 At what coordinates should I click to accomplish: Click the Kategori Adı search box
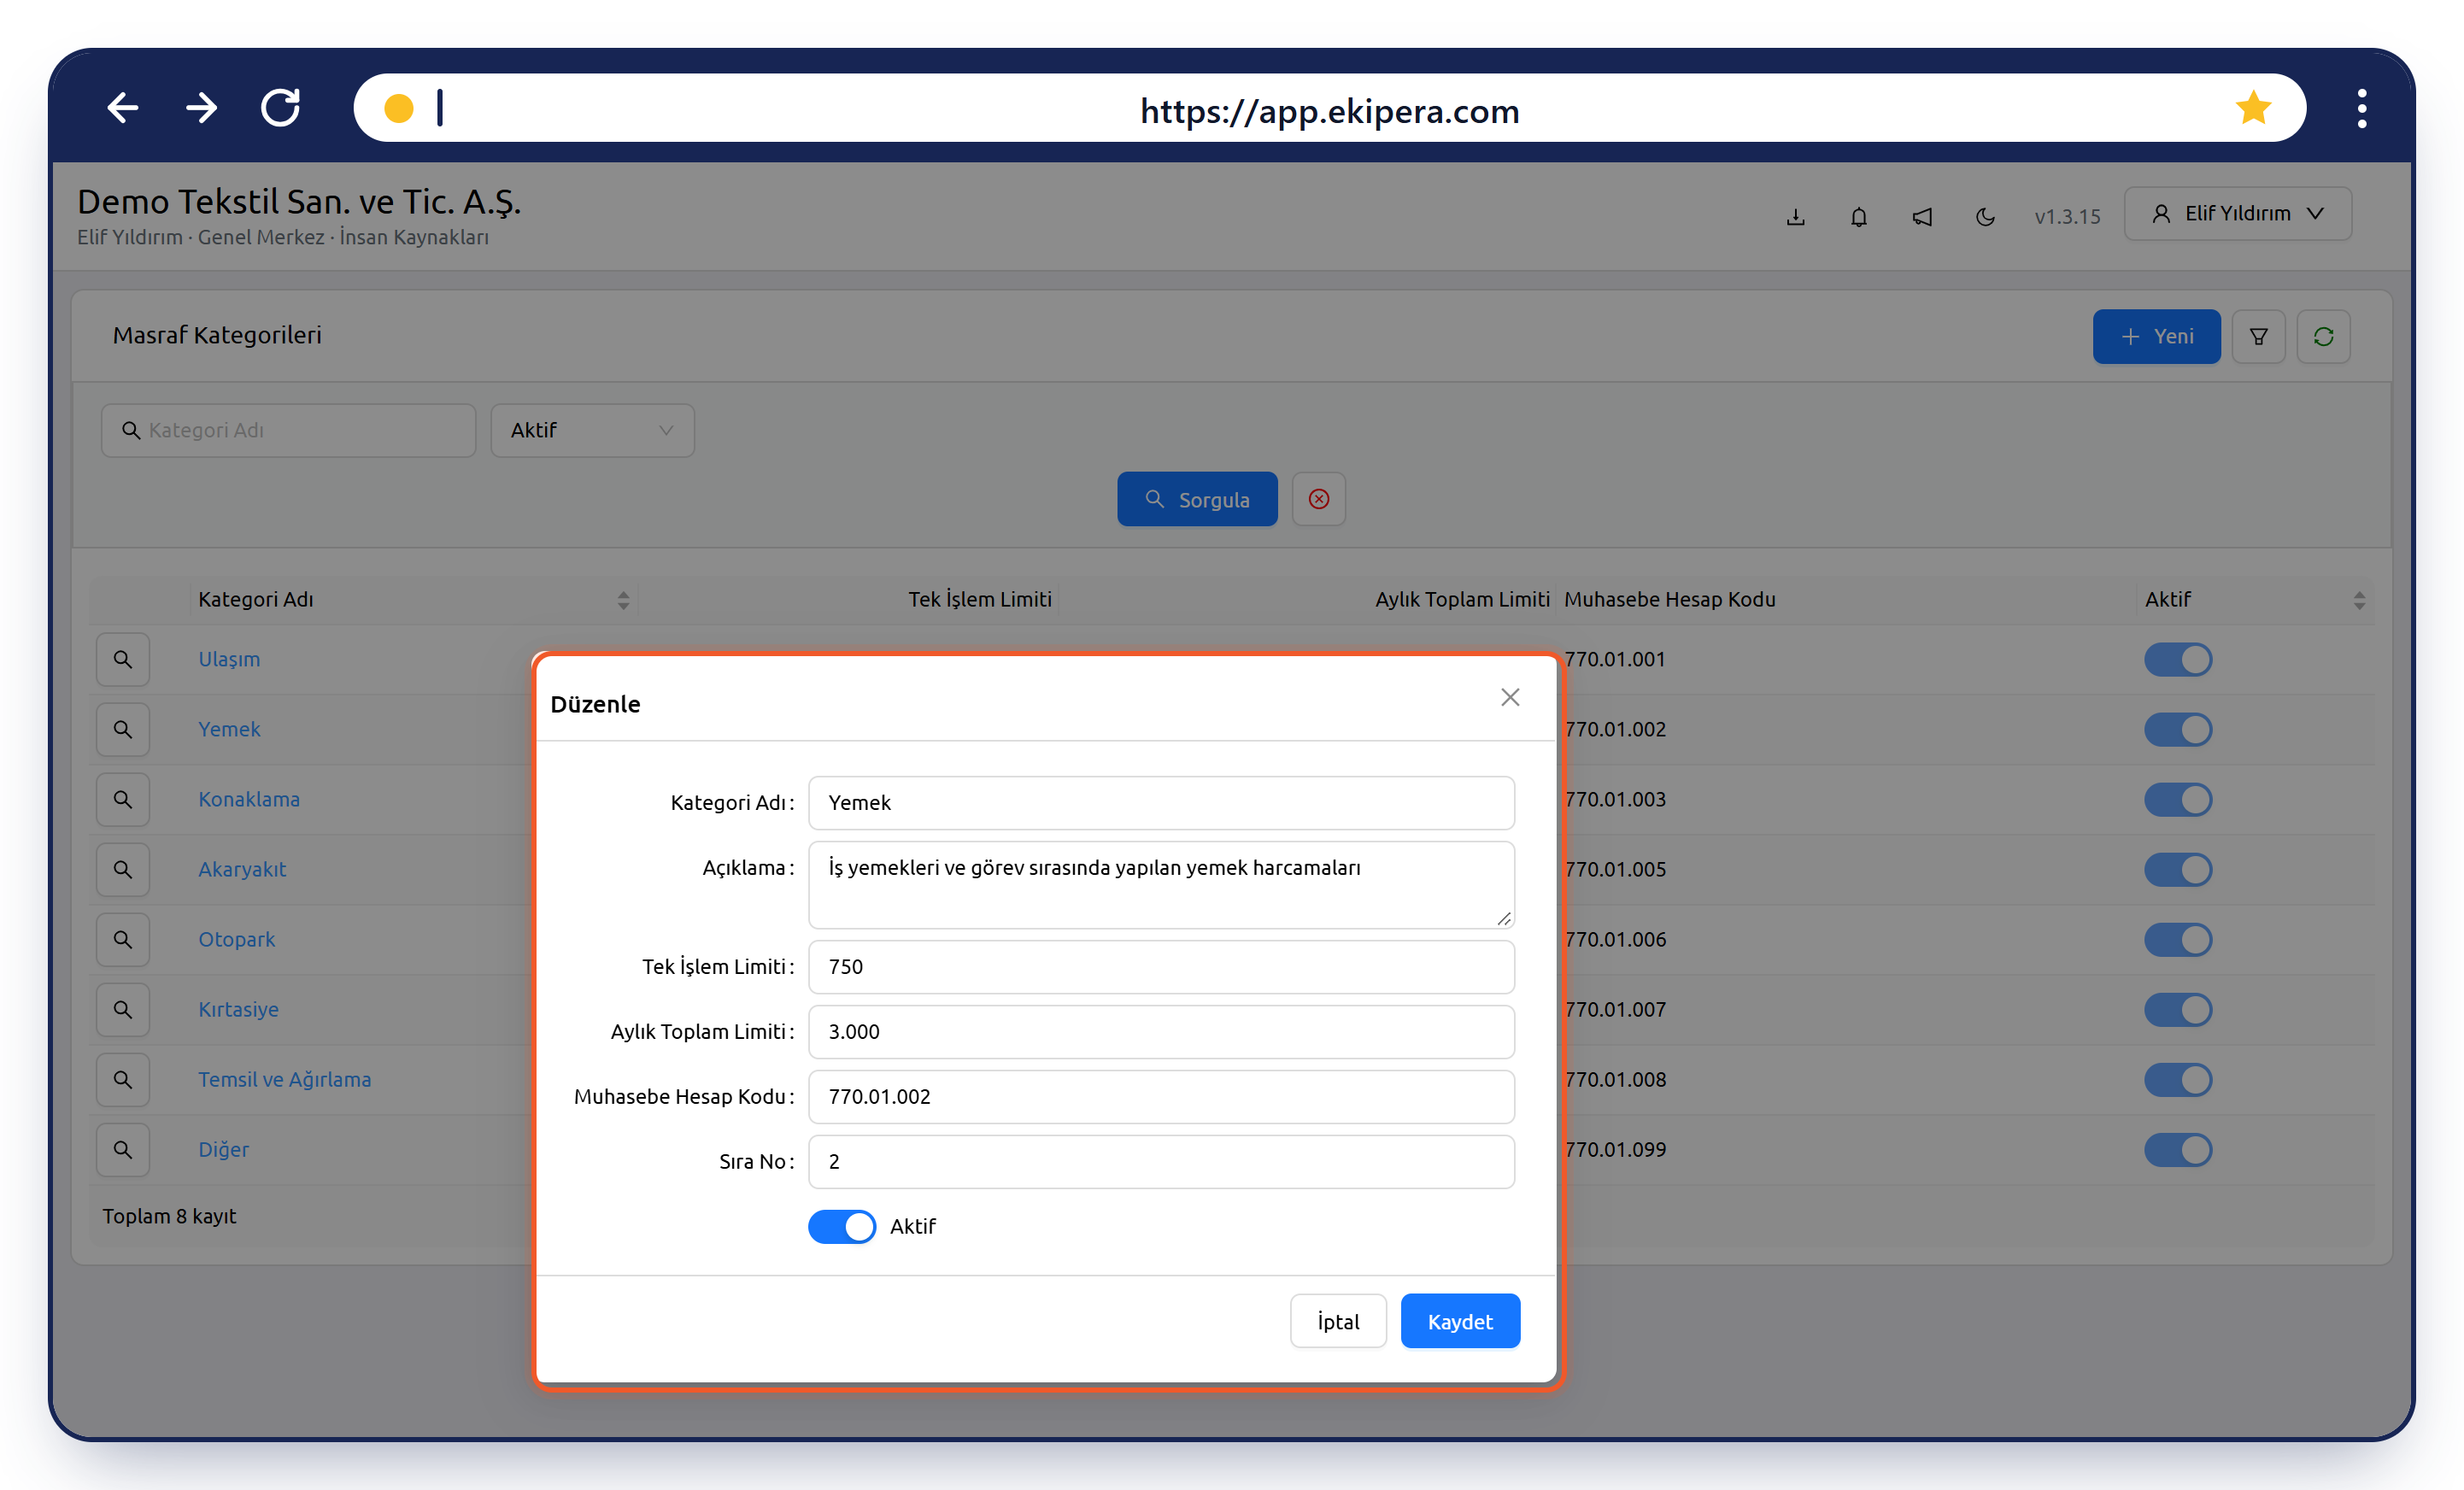point(288,430)
